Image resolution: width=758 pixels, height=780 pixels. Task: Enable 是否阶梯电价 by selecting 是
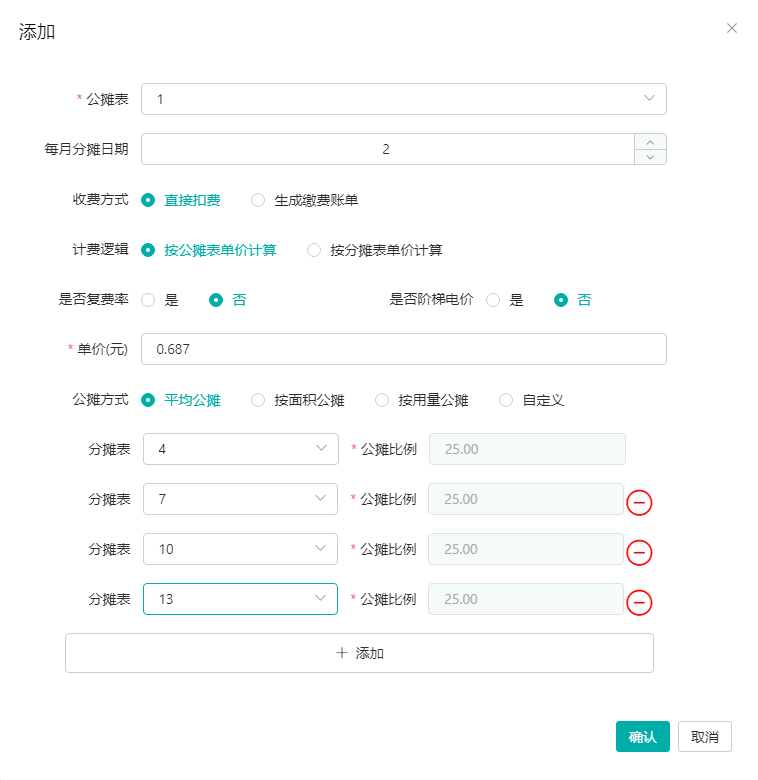[x=493, y=300]
